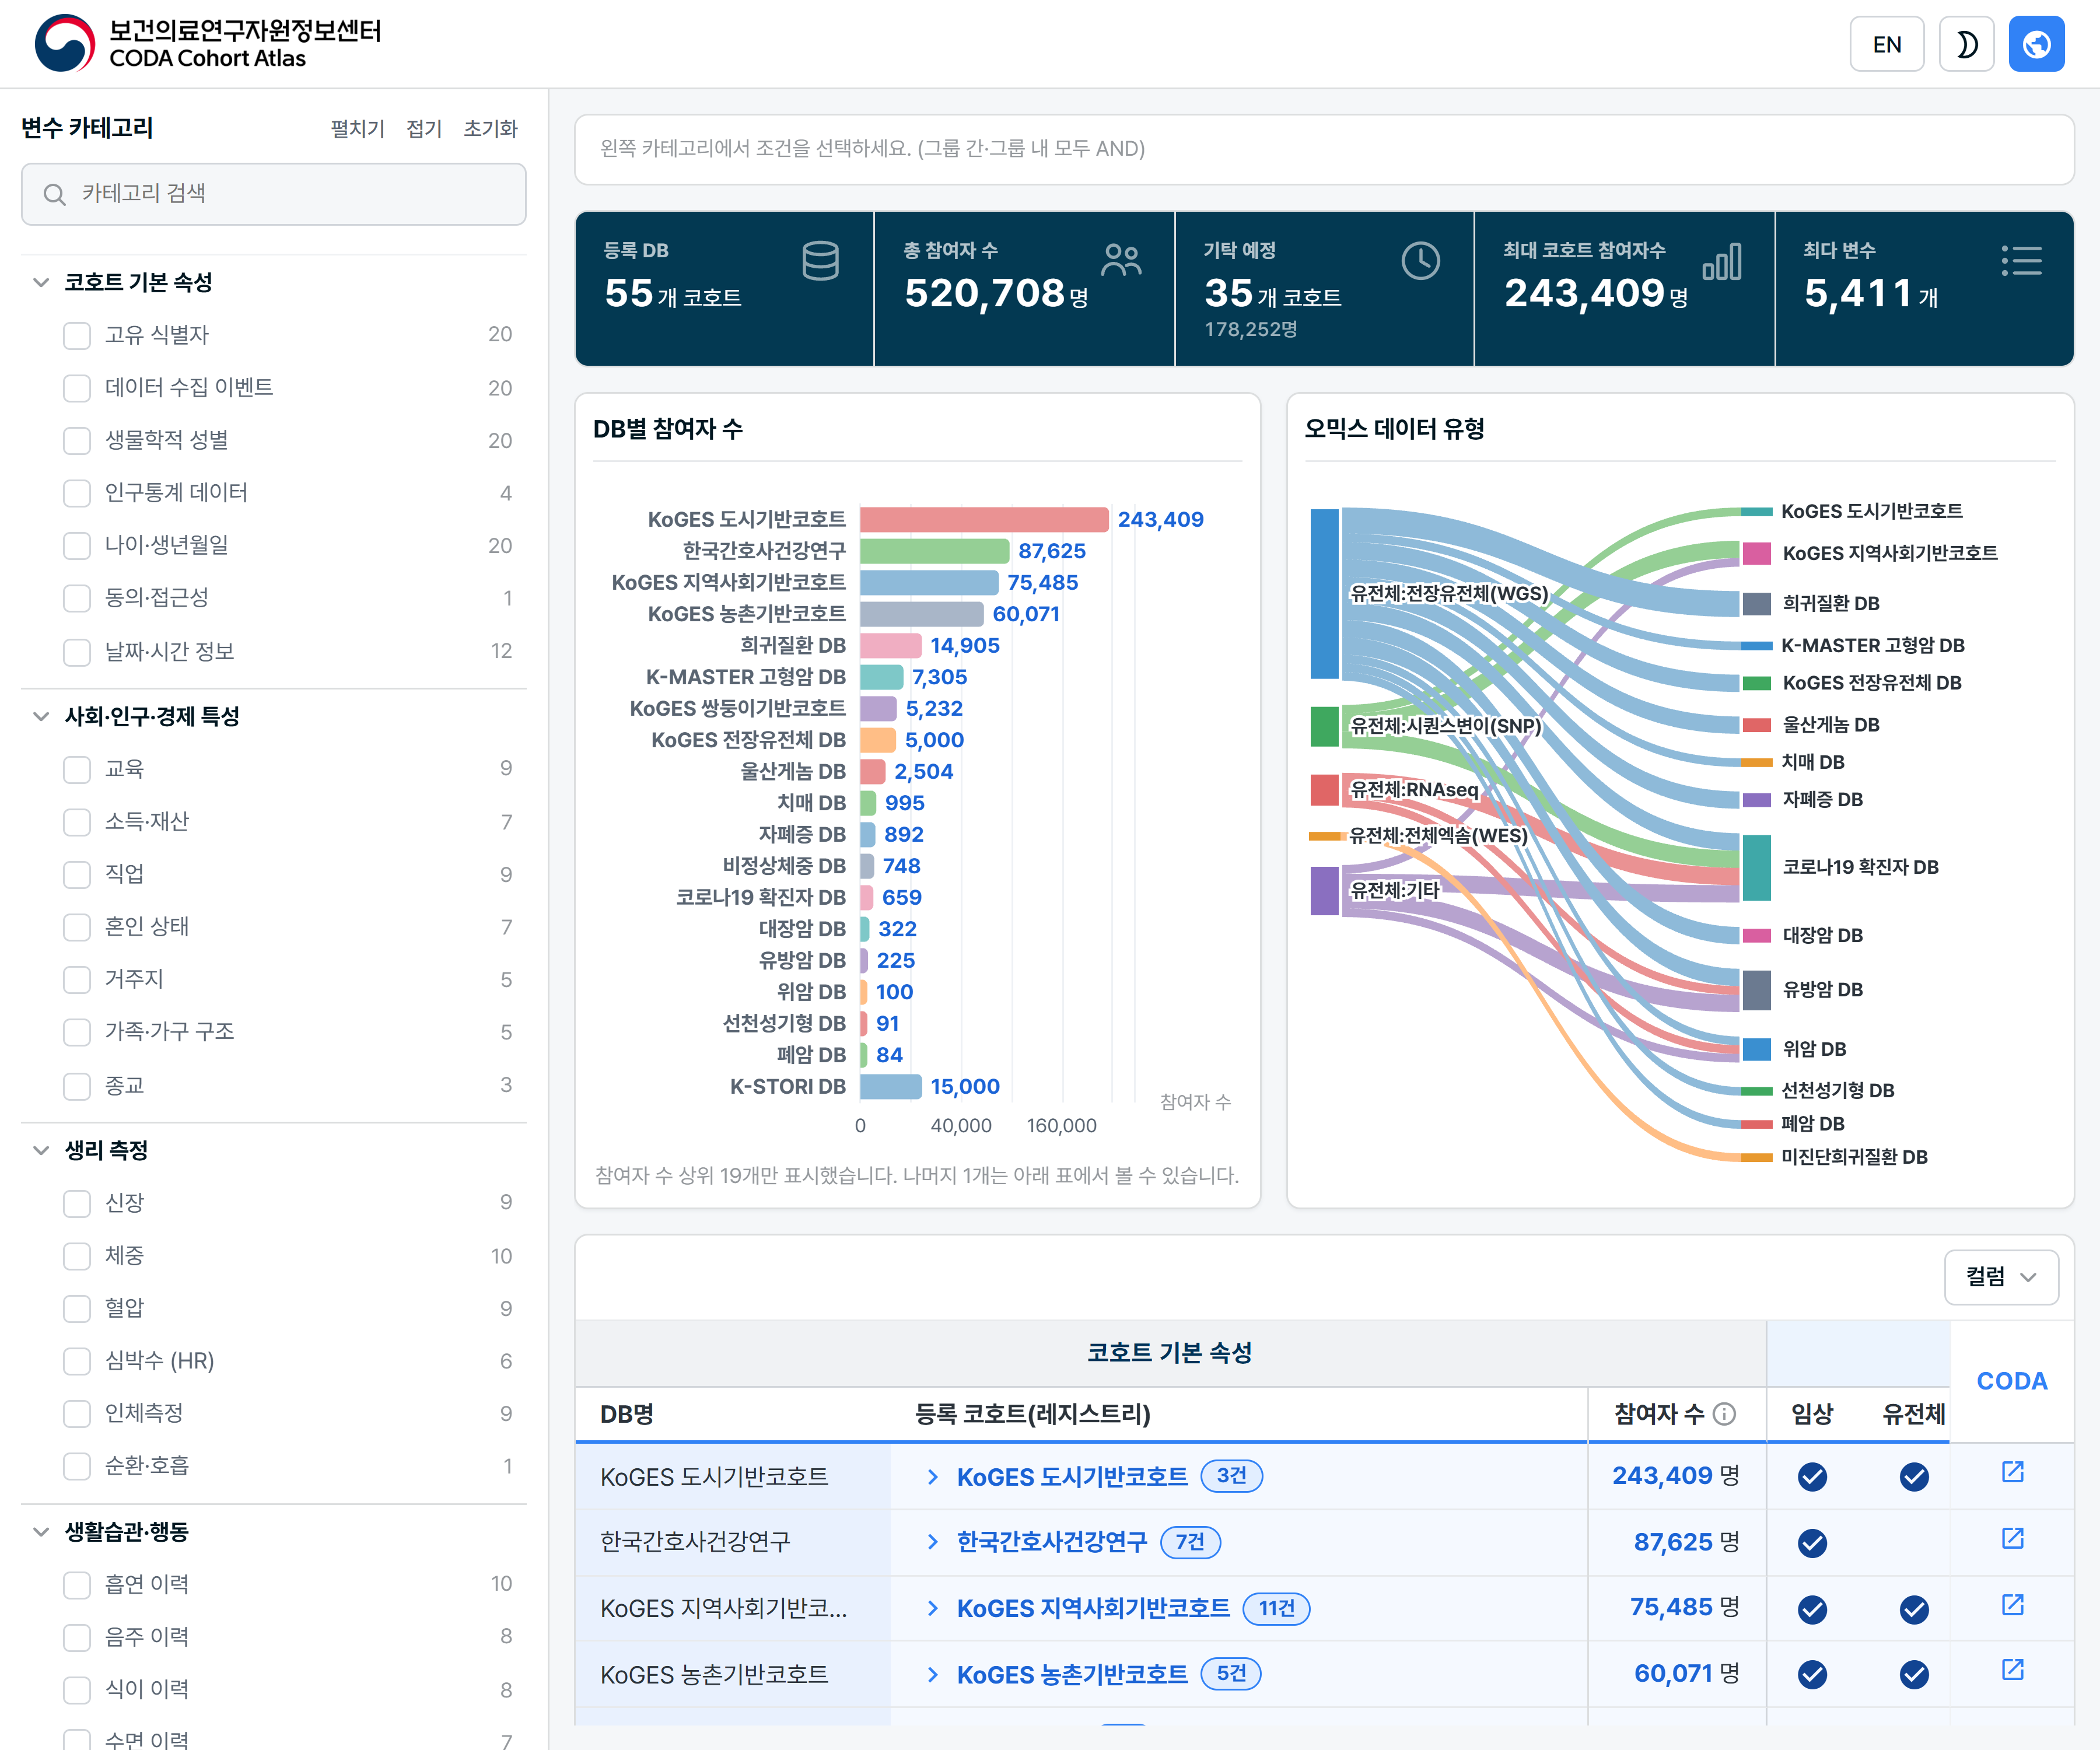
Task: Collapse the 생활습관·행동 category
Action: click(41, 1531)
